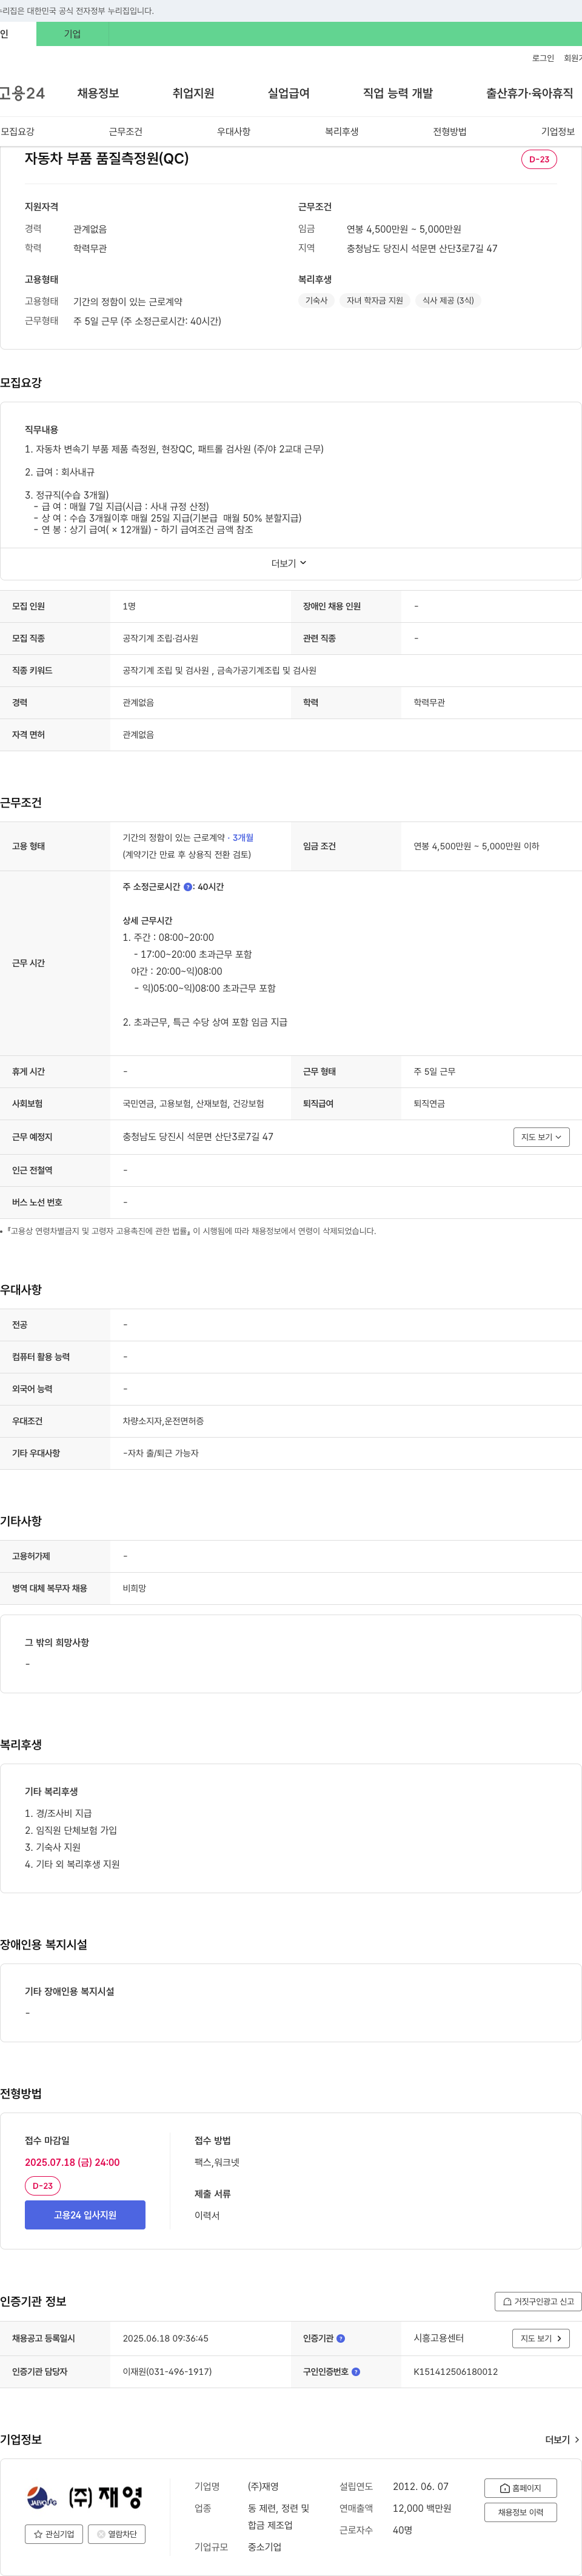Click the address under 근무 예정지

(x=198, y=1137)
